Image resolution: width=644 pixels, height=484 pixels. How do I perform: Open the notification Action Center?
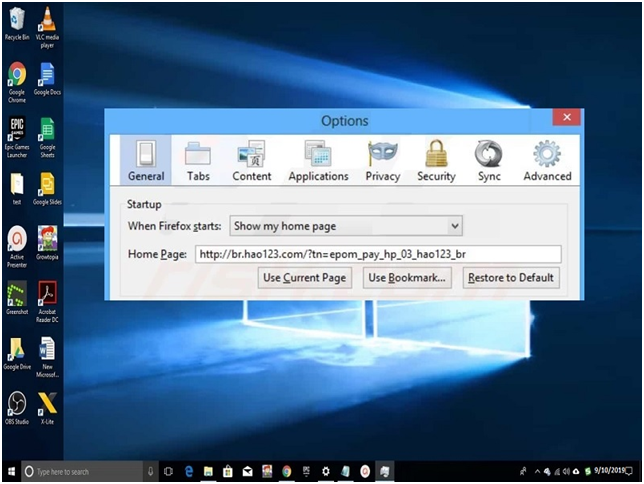pyautogui.click(x=629, y=471)
